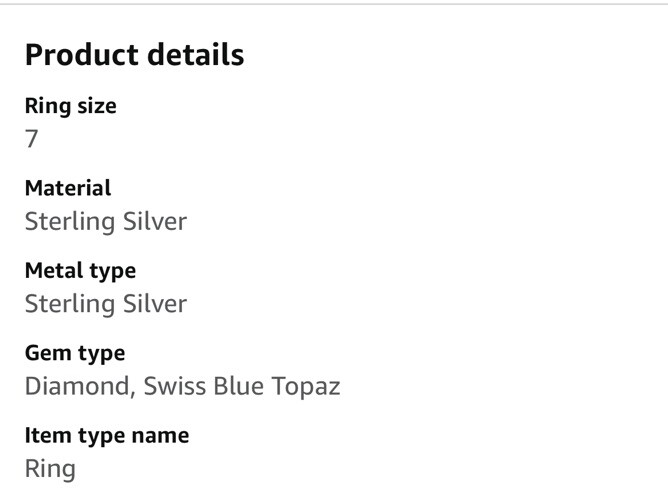Click the "Metal type" attribute label

click(x=80, y=271)
